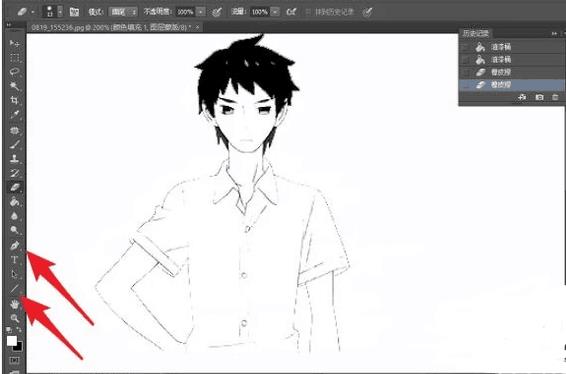Open the brush preset picker arrow
This screenshot has width=566, height=374.
pos(60,12)
